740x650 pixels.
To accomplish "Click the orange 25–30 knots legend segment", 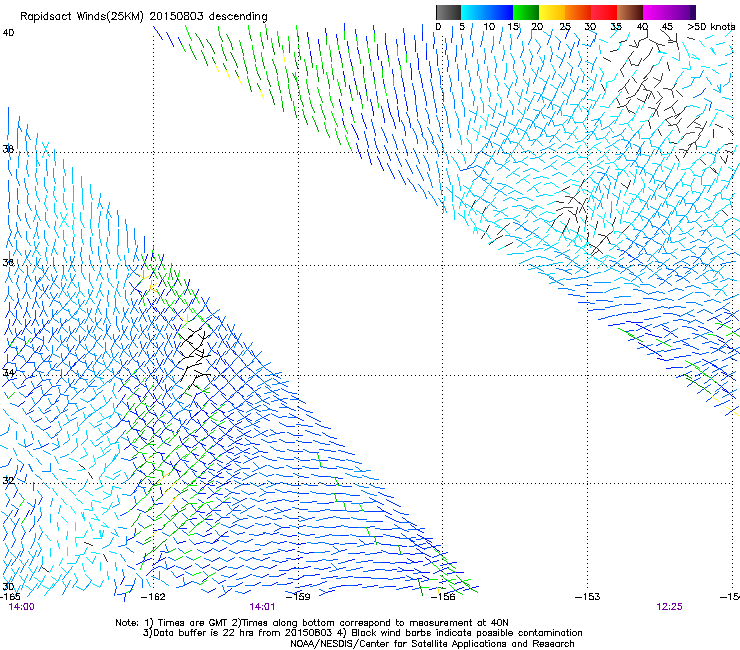I will (x=578, y=12).
